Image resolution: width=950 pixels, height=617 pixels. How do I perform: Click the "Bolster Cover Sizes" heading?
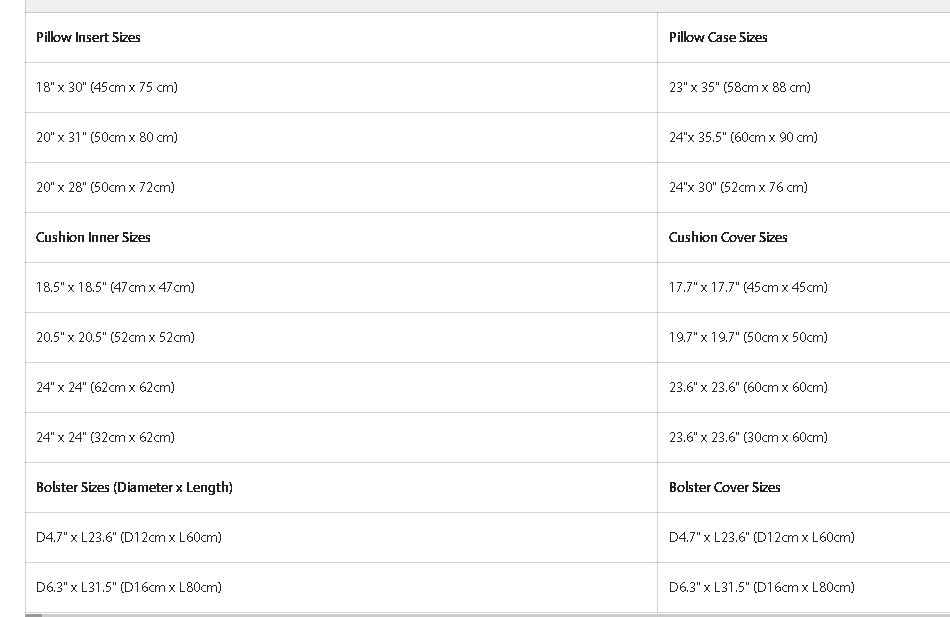(x=725, y=487)
